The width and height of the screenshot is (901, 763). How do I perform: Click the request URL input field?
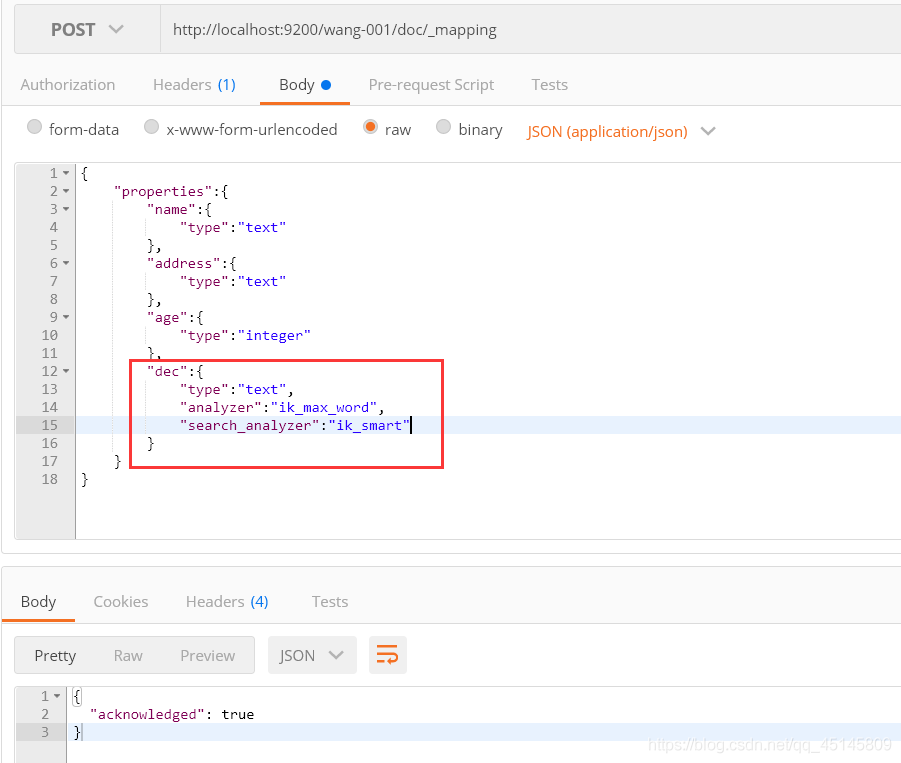530,30
